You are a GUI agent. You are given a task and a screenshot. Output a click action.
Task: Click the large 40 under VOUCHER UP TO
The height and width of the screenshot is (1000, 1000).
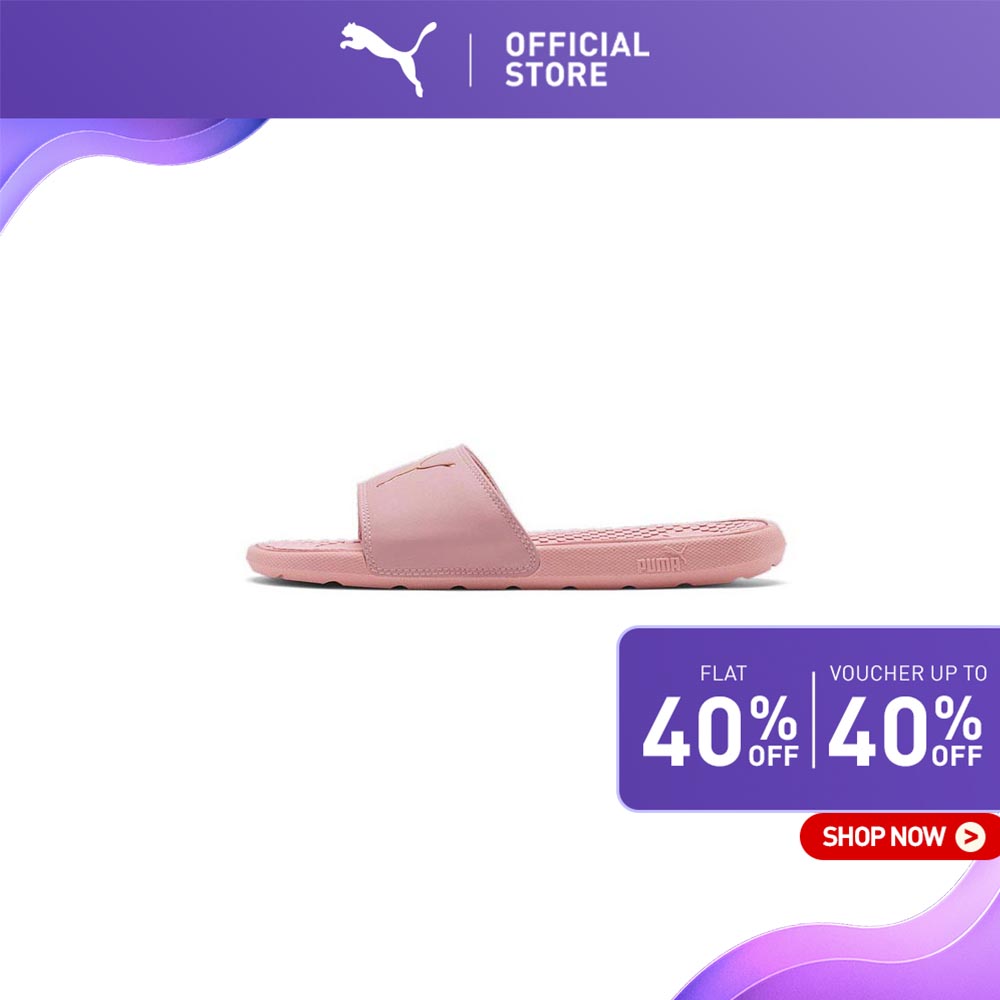pos(878,731)
